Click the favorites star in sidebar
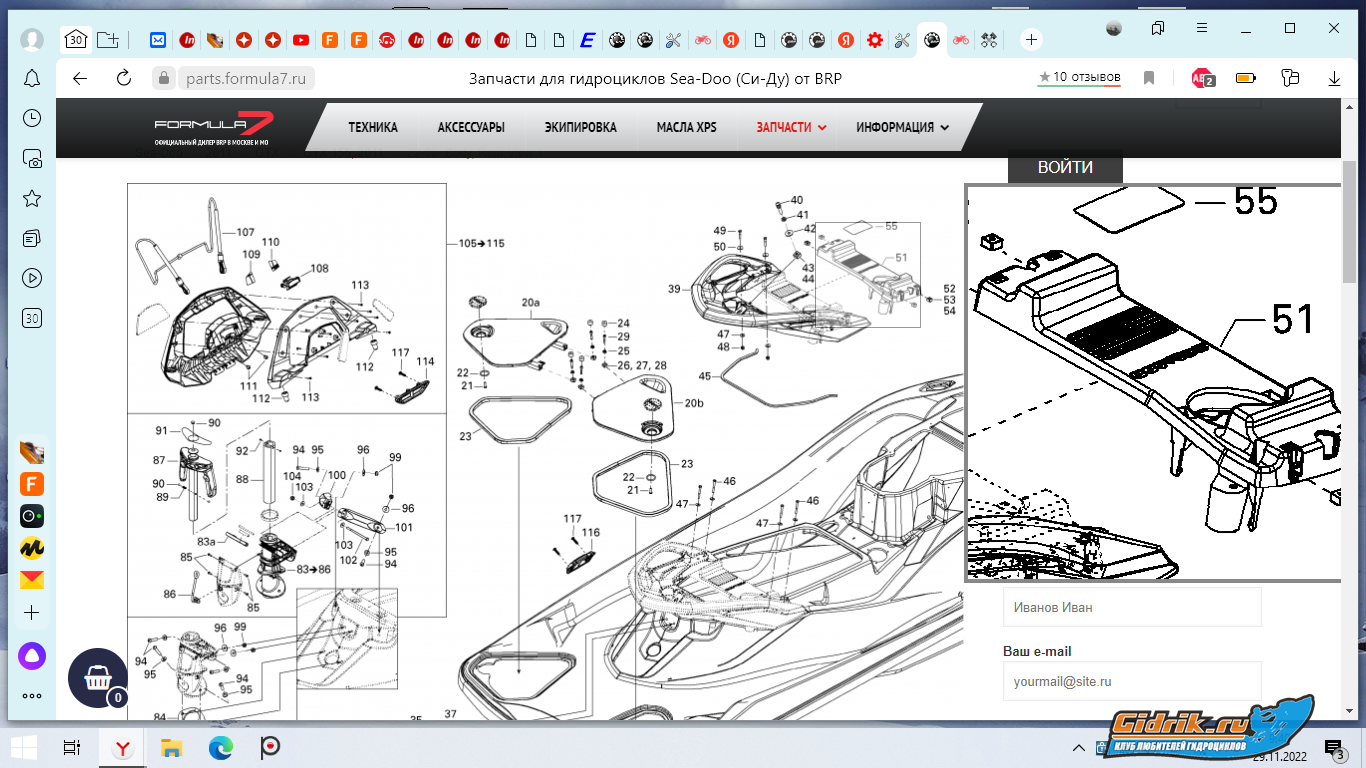1366x768 pixels. [32, 198]
